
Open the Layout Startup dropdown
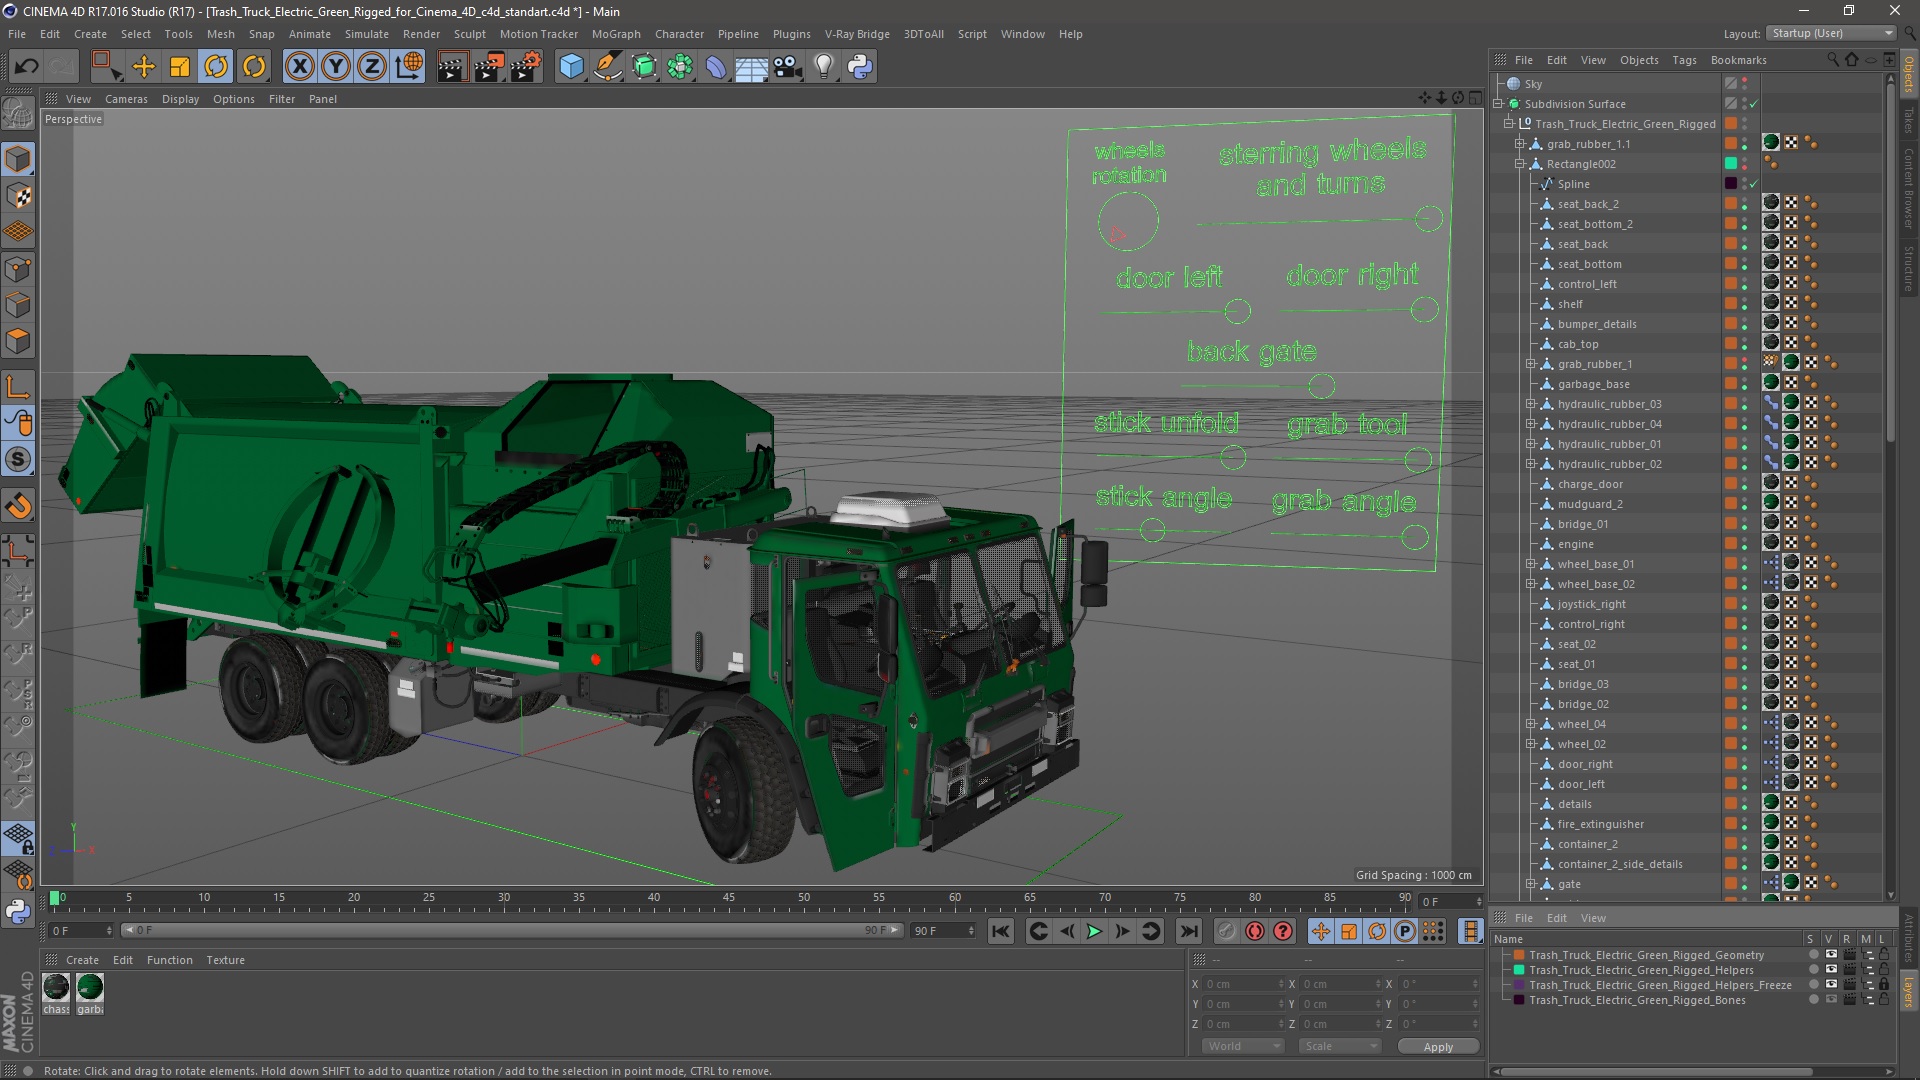coord(1832,33)
